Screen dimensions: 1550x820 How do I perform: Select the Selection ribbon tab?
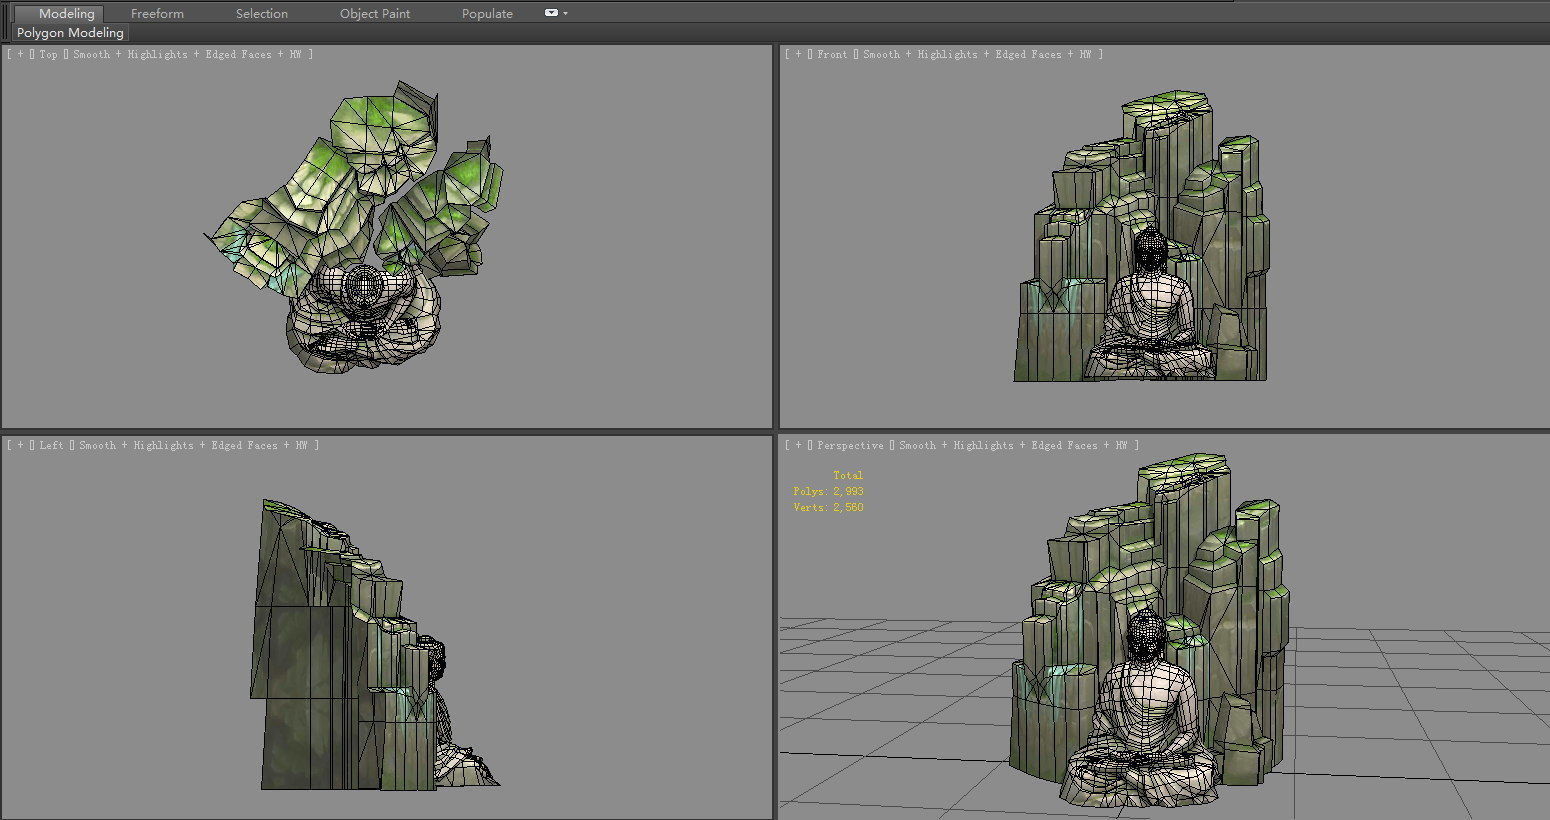pyautogui.click(x=261, y=13)
